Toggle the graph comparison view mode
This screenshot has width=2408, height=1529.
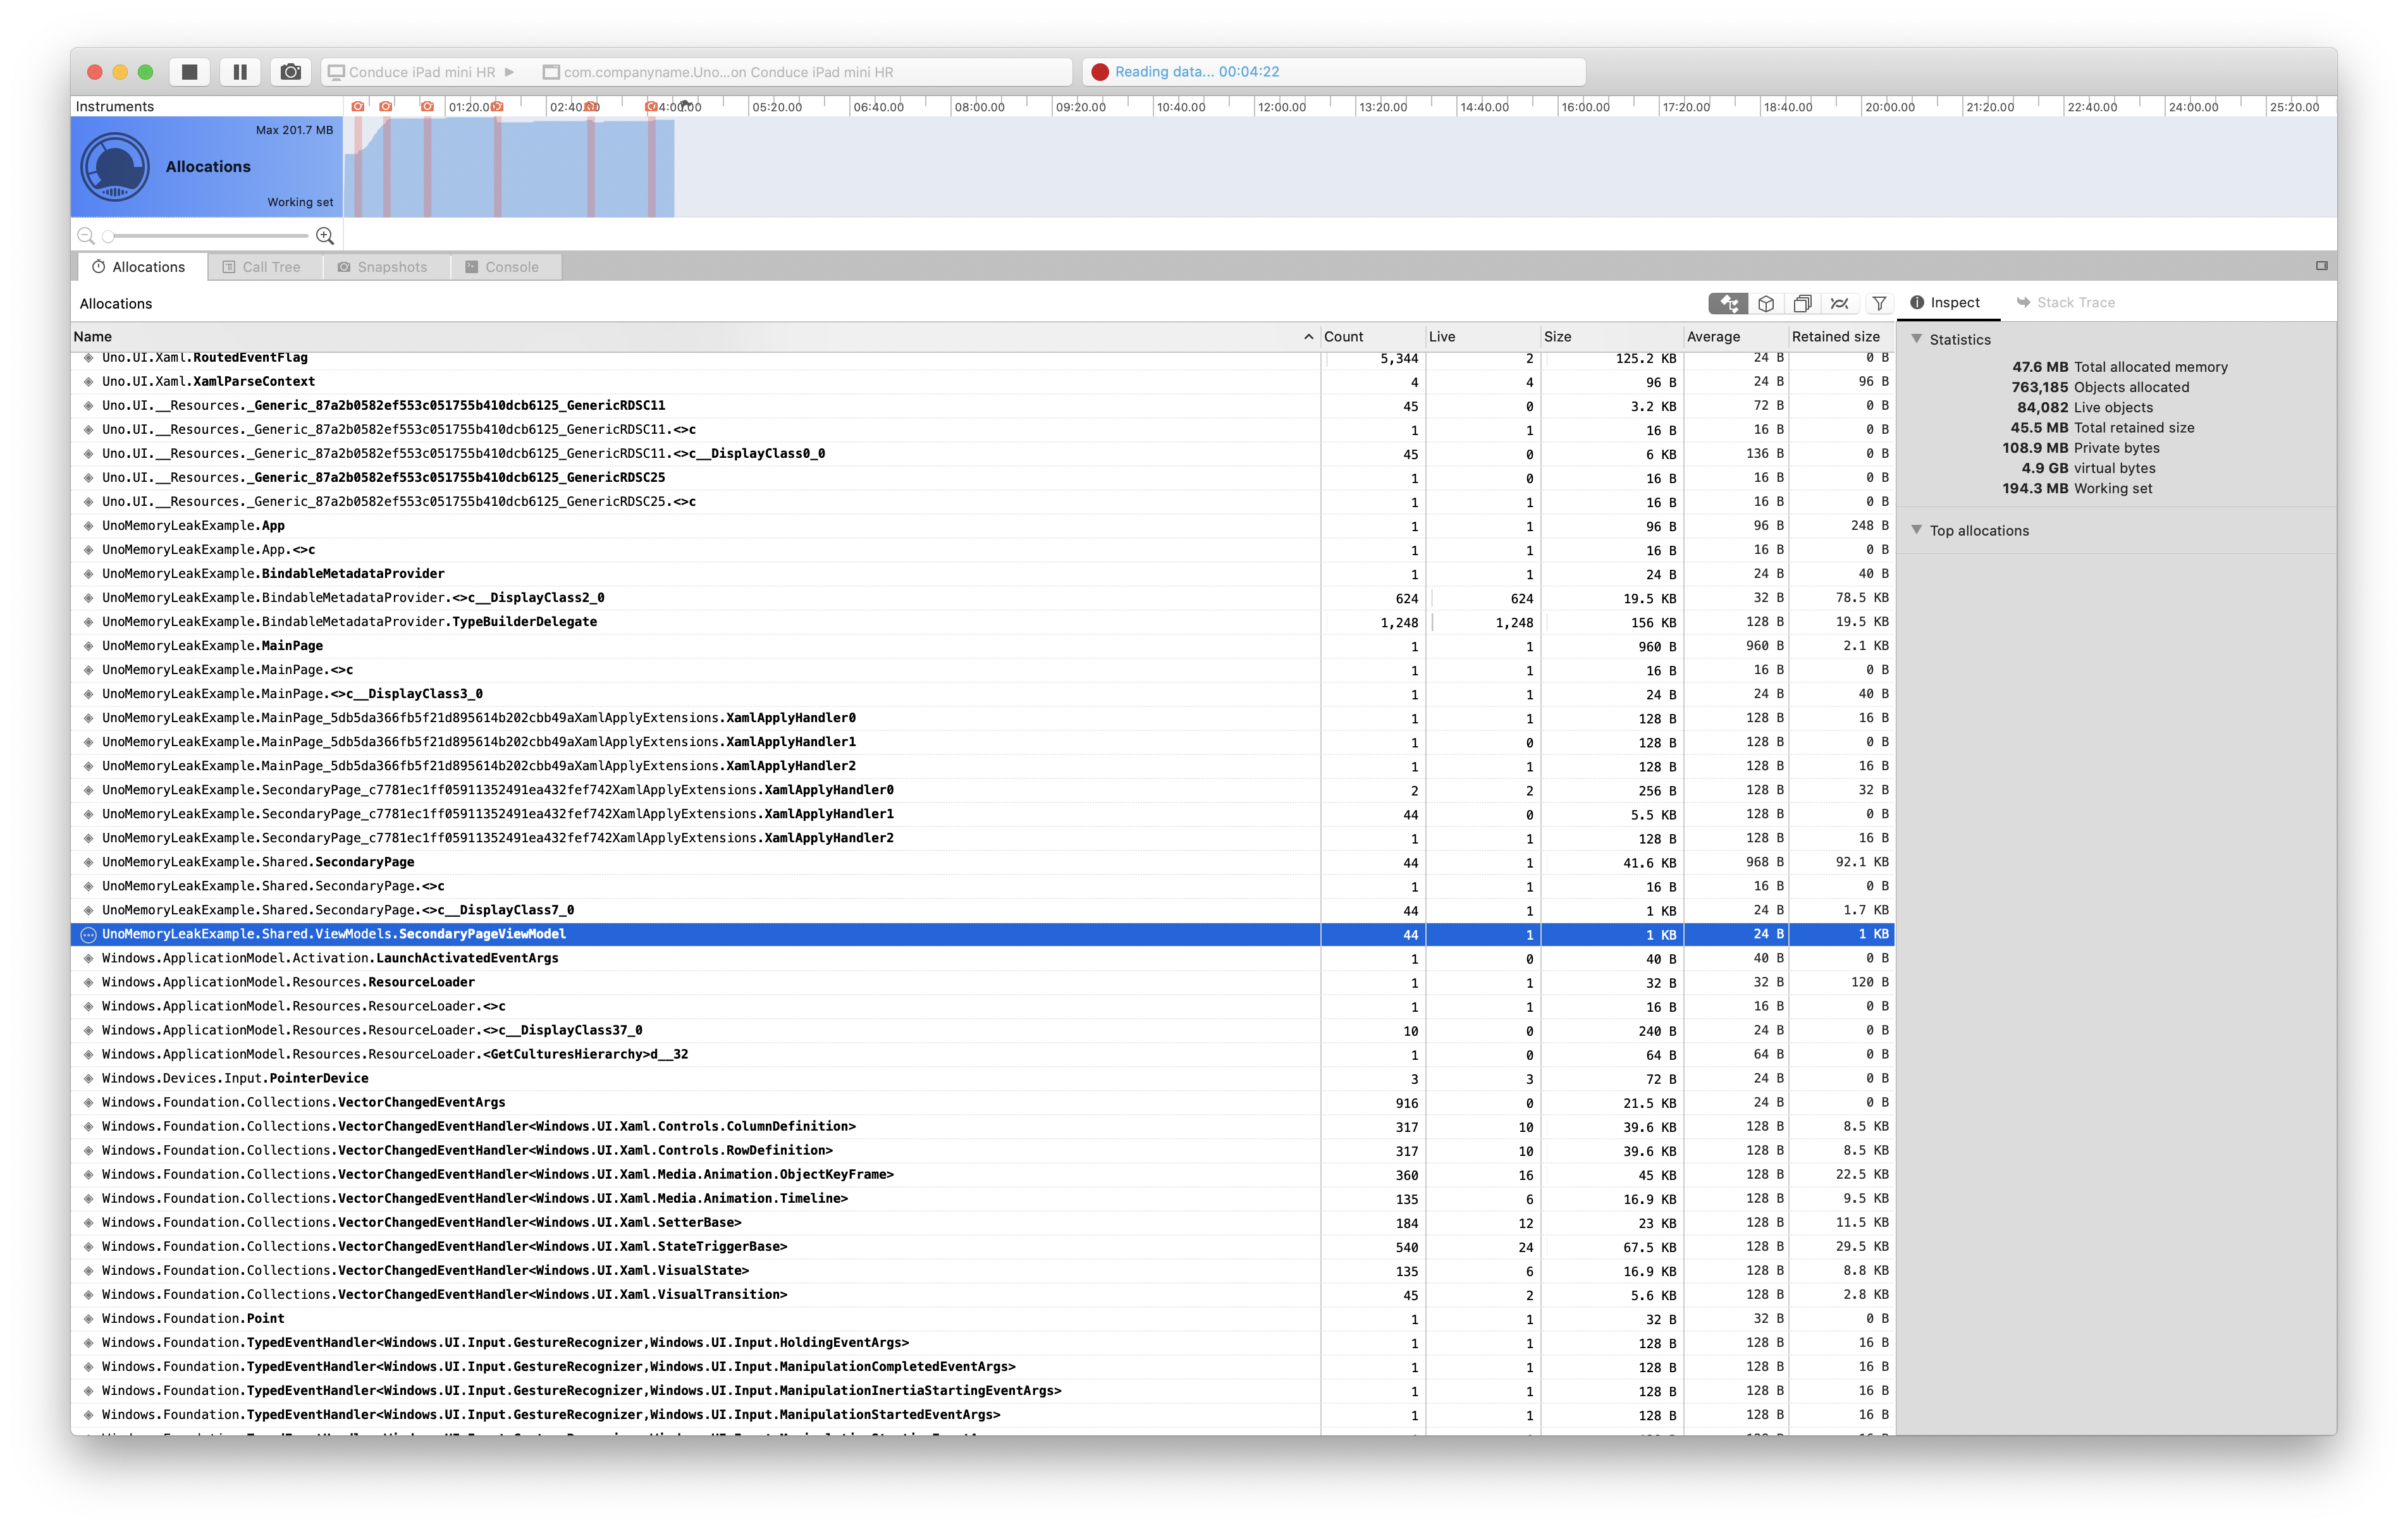point(1840,303)
